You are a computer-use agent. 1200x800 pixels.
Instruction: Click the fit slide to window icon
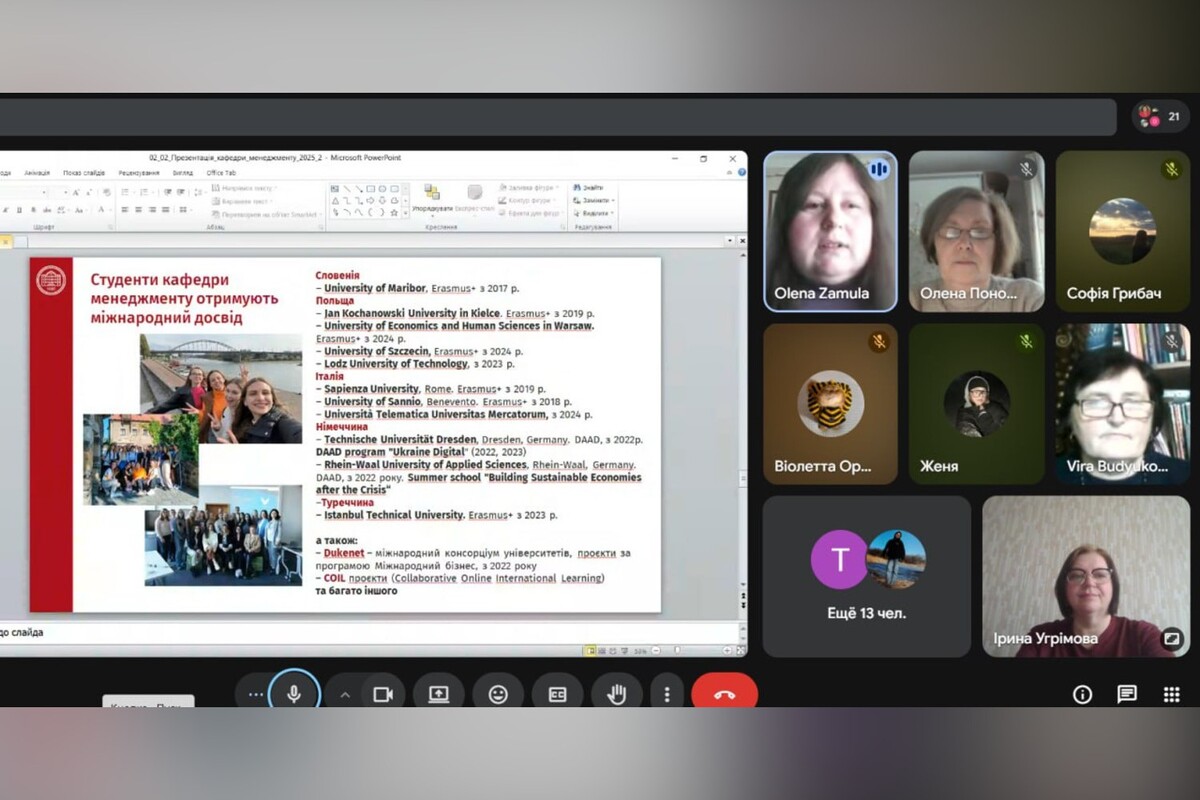tap(740, 651)
